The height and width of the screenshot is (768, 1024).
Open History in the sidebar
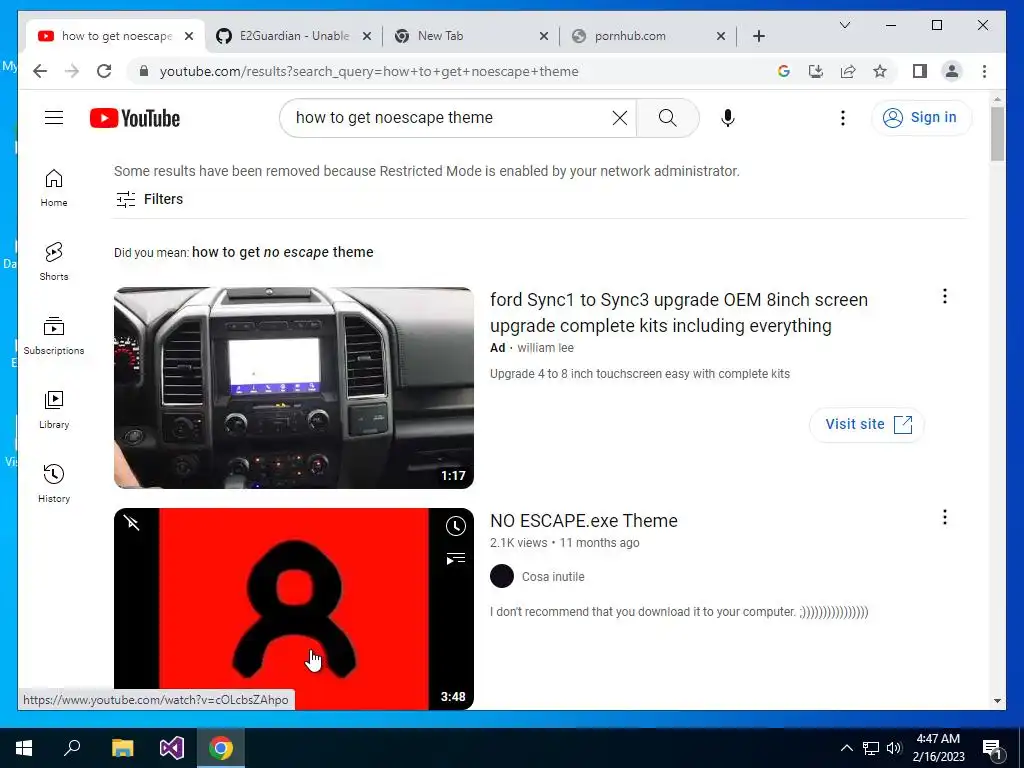pos(54,483)
